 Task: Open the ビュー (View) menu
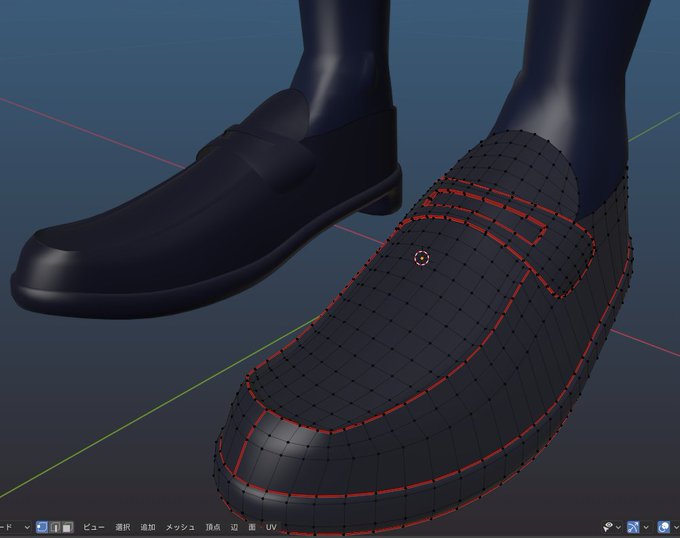[x=94, y=527]
